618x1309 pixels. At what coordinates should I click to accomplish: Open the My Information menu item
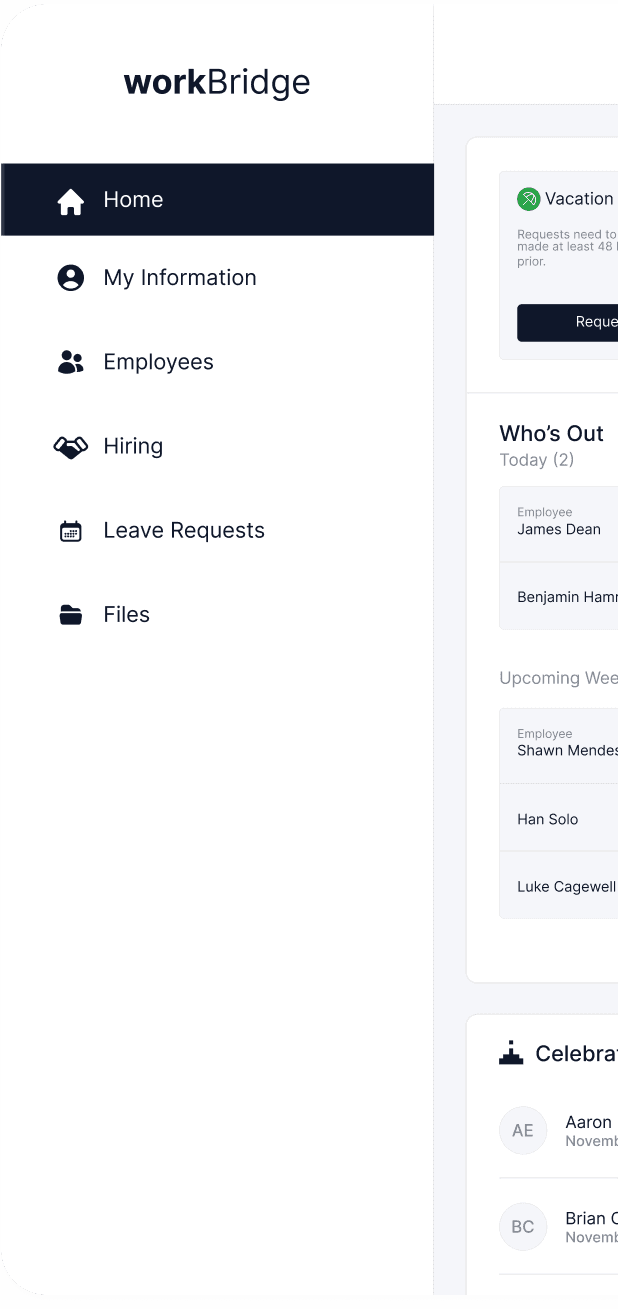click(180, 278)
